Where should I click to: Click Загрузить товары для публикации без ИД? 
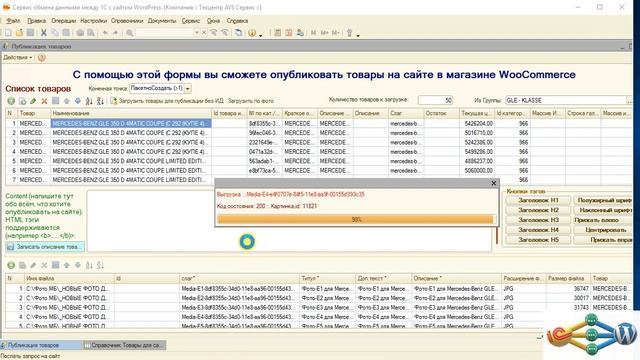click(167, 101)
